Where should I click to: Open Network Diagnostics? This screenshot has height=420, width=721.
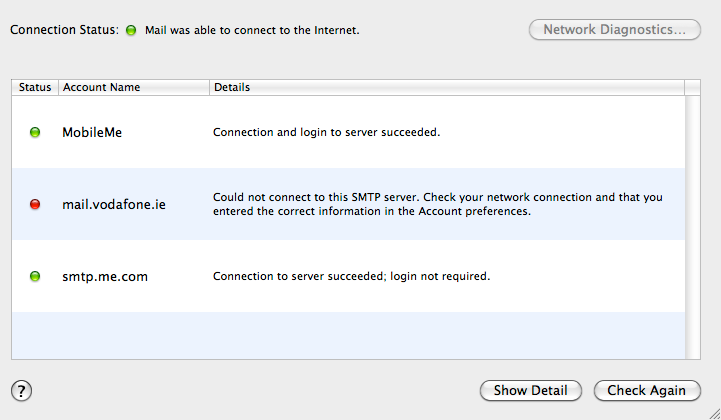[614, 30]
